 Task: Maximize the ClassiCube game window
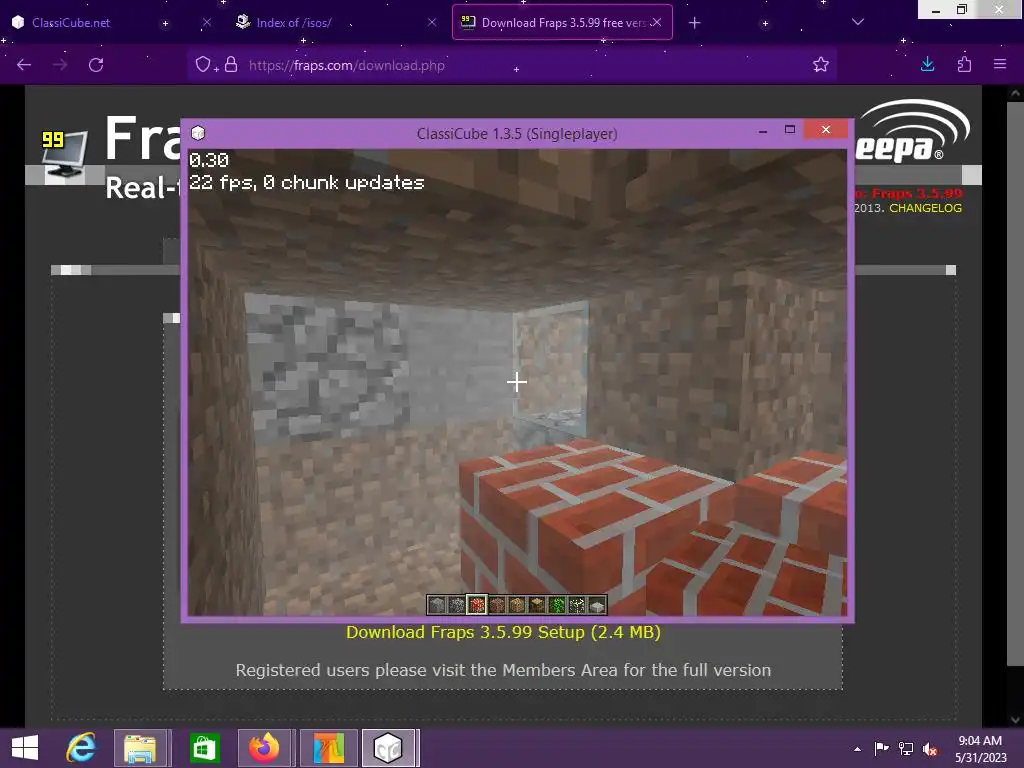pos(790,130)
